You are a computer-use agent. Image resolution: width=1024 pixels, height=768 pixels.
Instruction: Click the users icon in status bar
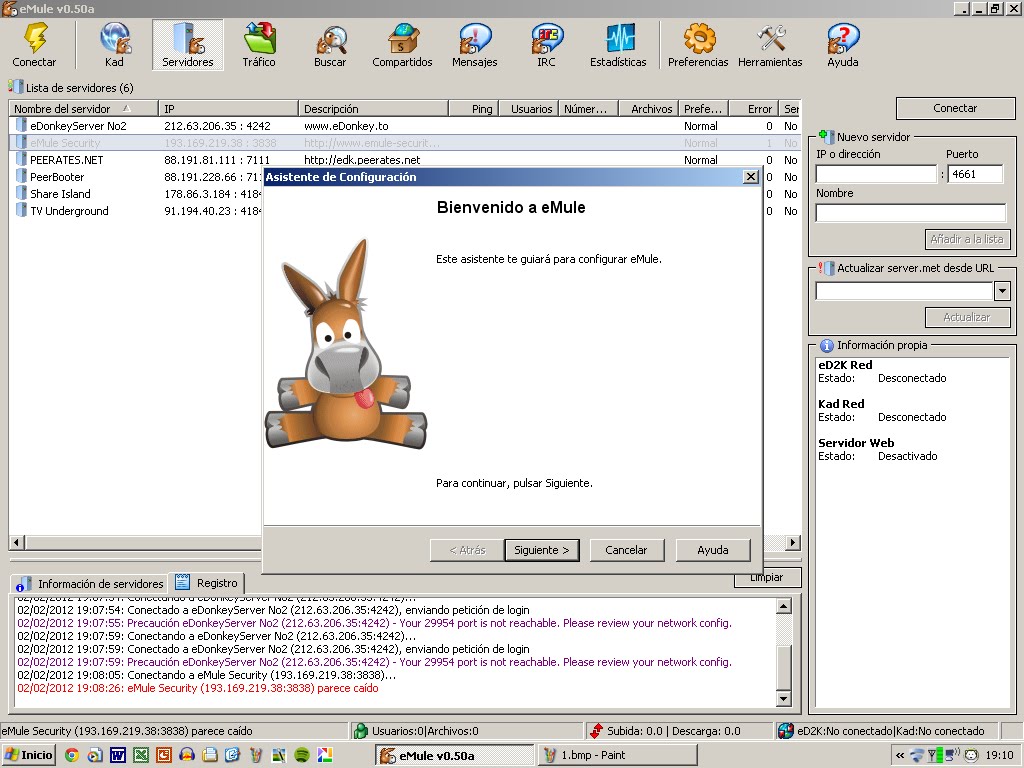(360, 731)
